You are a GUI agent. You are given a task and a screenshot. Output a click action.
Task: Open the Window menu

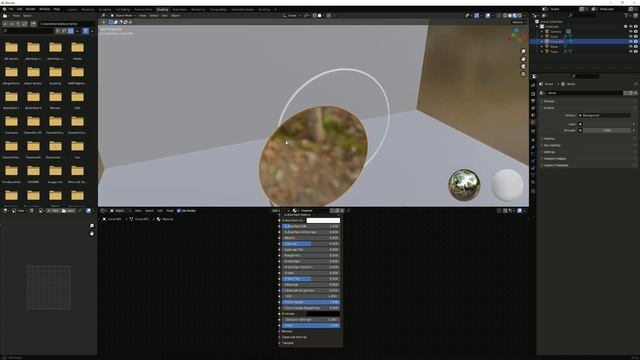click(x=44, y=9)
